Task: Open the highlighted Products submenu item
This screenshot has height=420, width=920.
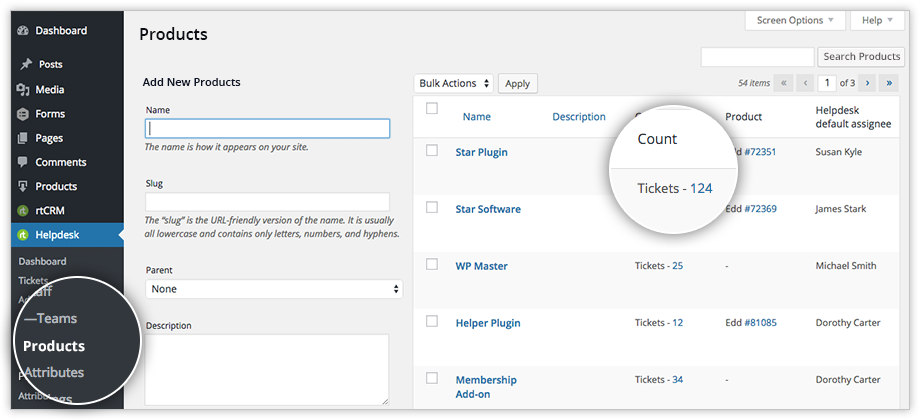Action: pos(54,346)
